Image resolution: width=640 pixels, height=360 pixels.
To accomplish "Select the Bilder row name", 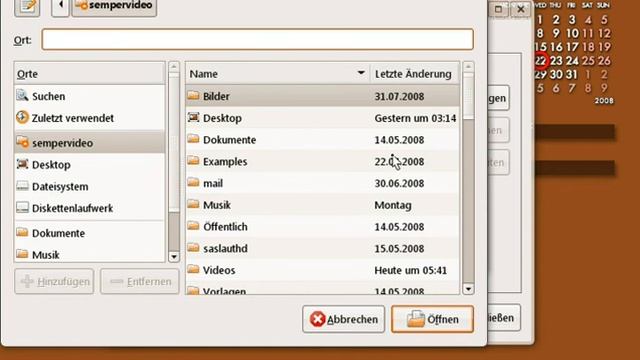I will click(x=216, y=96).
